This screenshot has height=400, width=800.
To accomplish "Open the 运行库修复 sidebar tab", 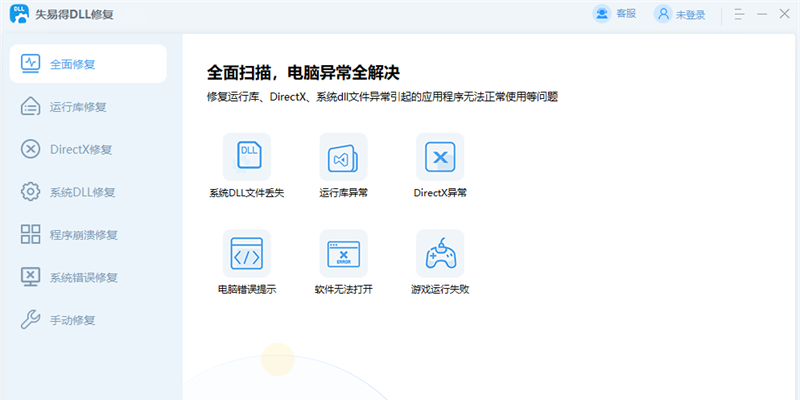I will pyautogui.click(x=88, y=107).
